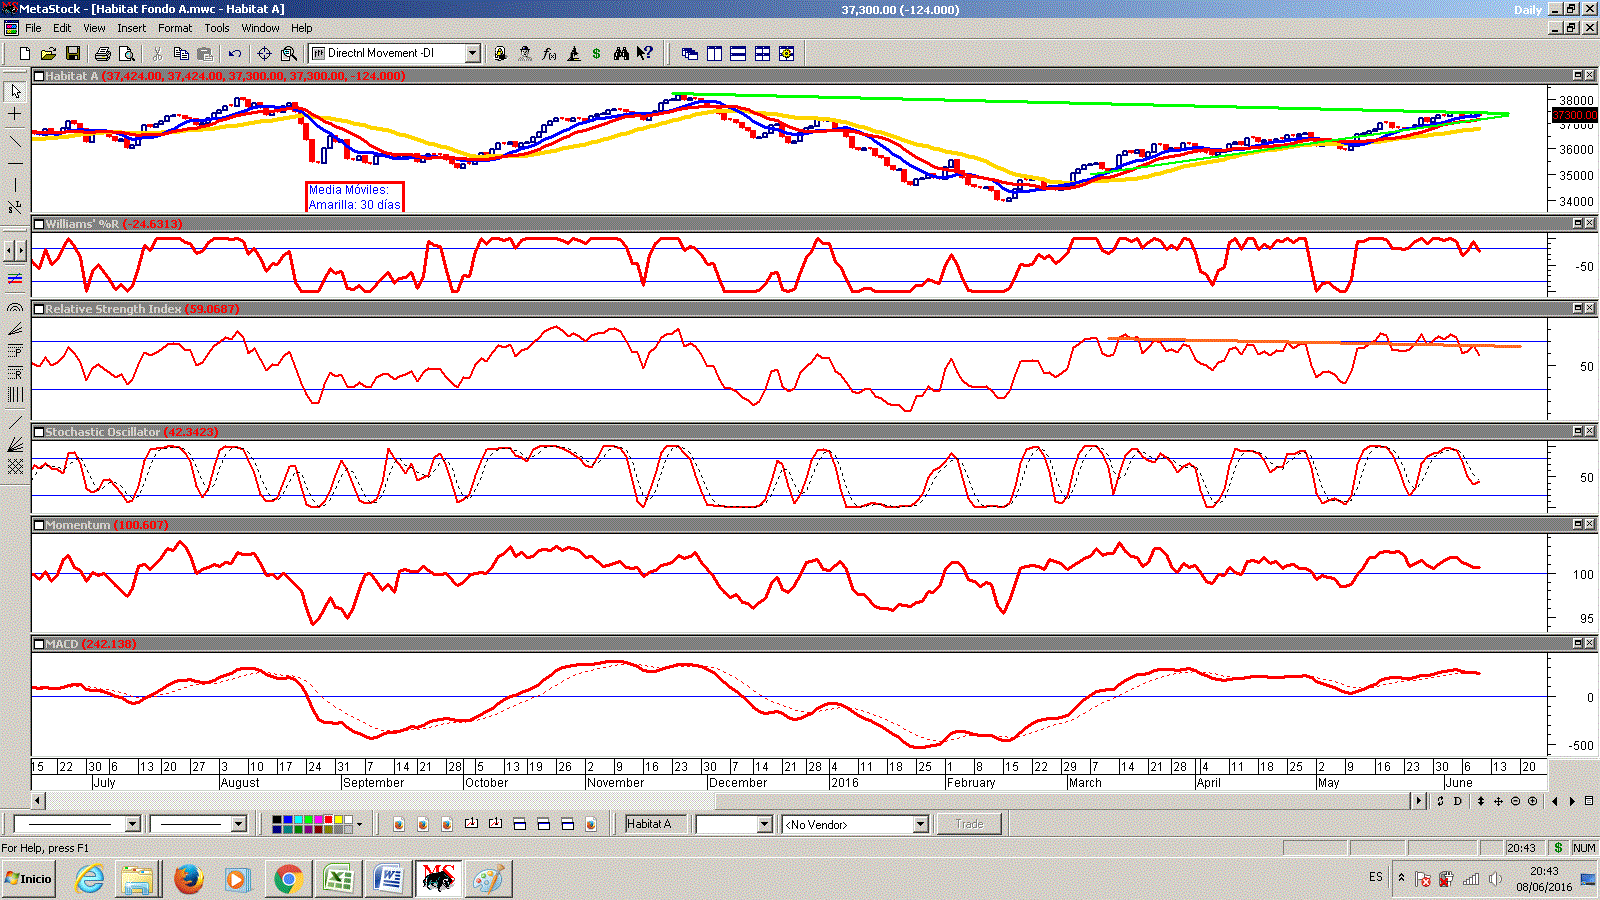Expand the No Vendor dropdown

point(920,825)
